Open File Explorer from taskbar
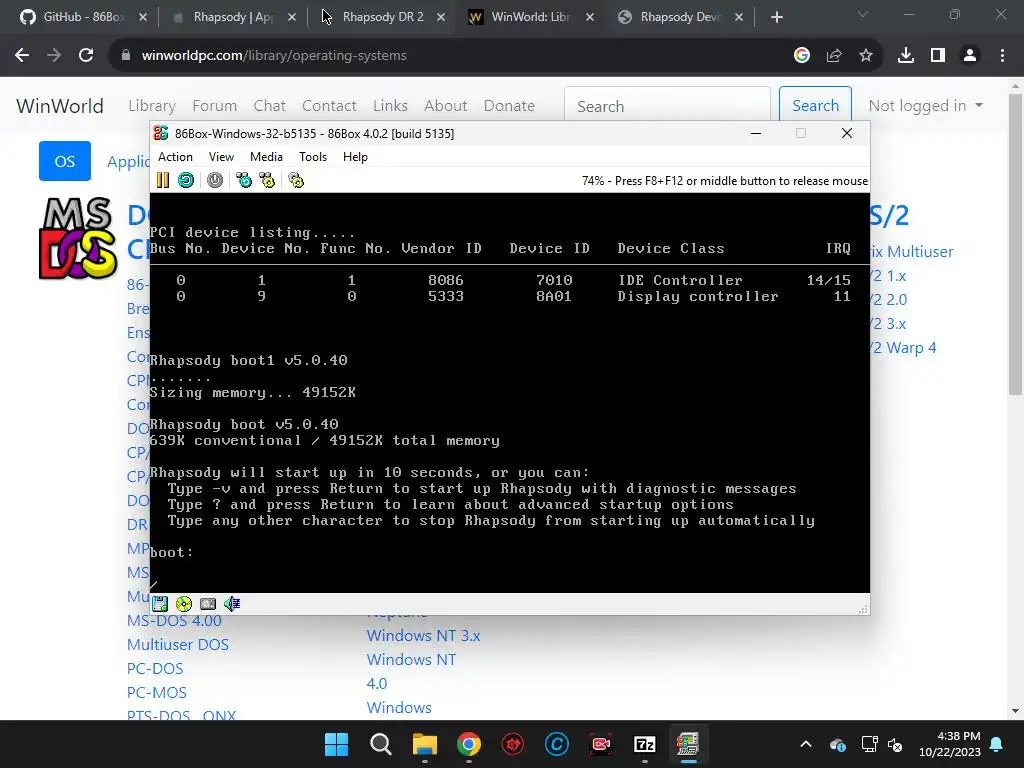 424,744
